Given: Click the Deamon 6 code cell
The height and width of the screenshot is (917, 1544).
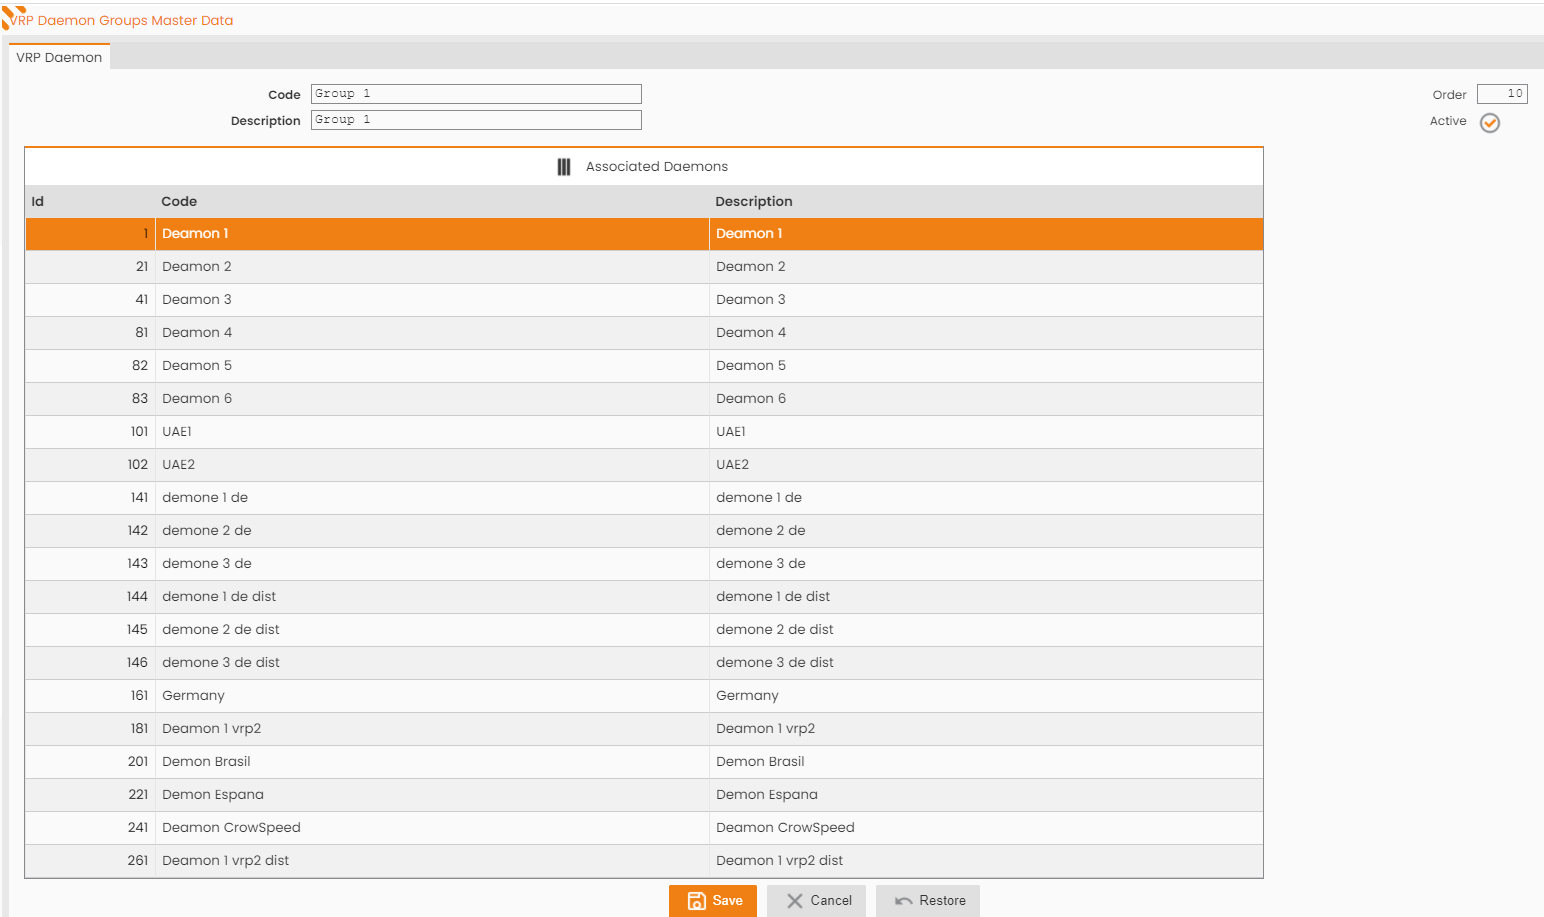Looking at the screenshot, I should coord(432,399).
